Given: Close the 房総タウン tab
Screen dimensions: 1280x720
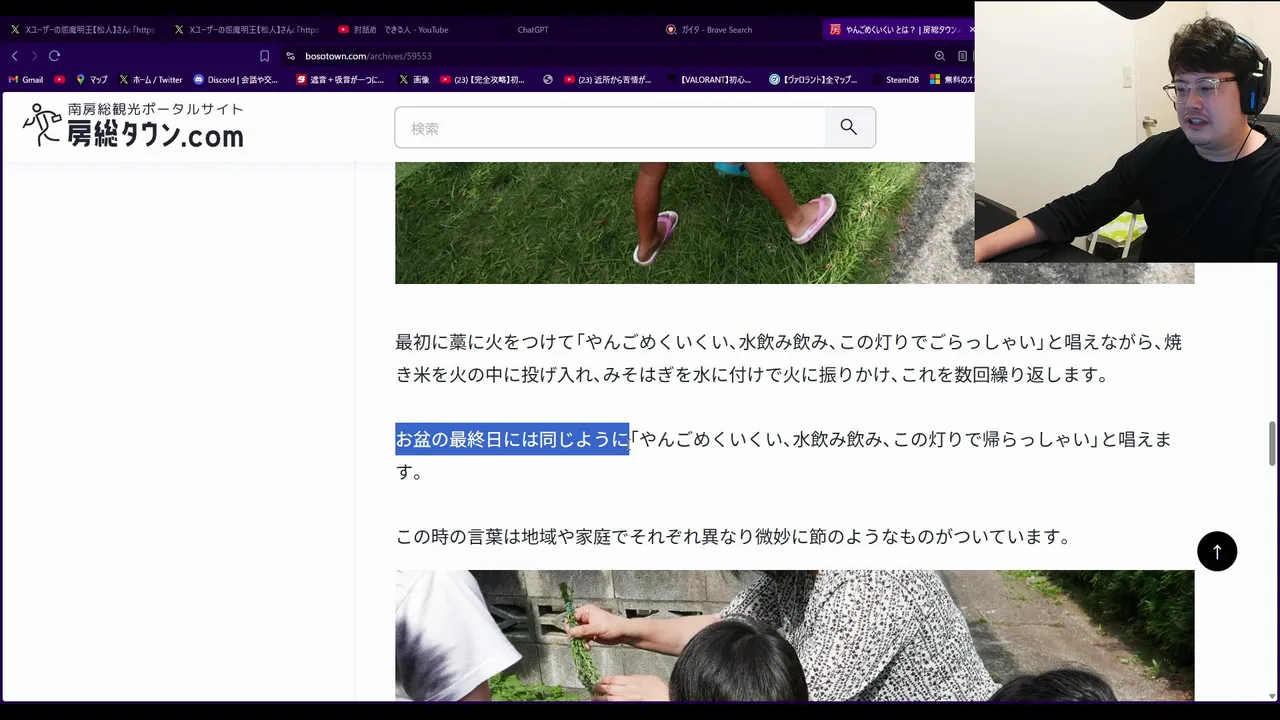Looking at the screenshot, I should pyautogui.click(x=971, y=30).
